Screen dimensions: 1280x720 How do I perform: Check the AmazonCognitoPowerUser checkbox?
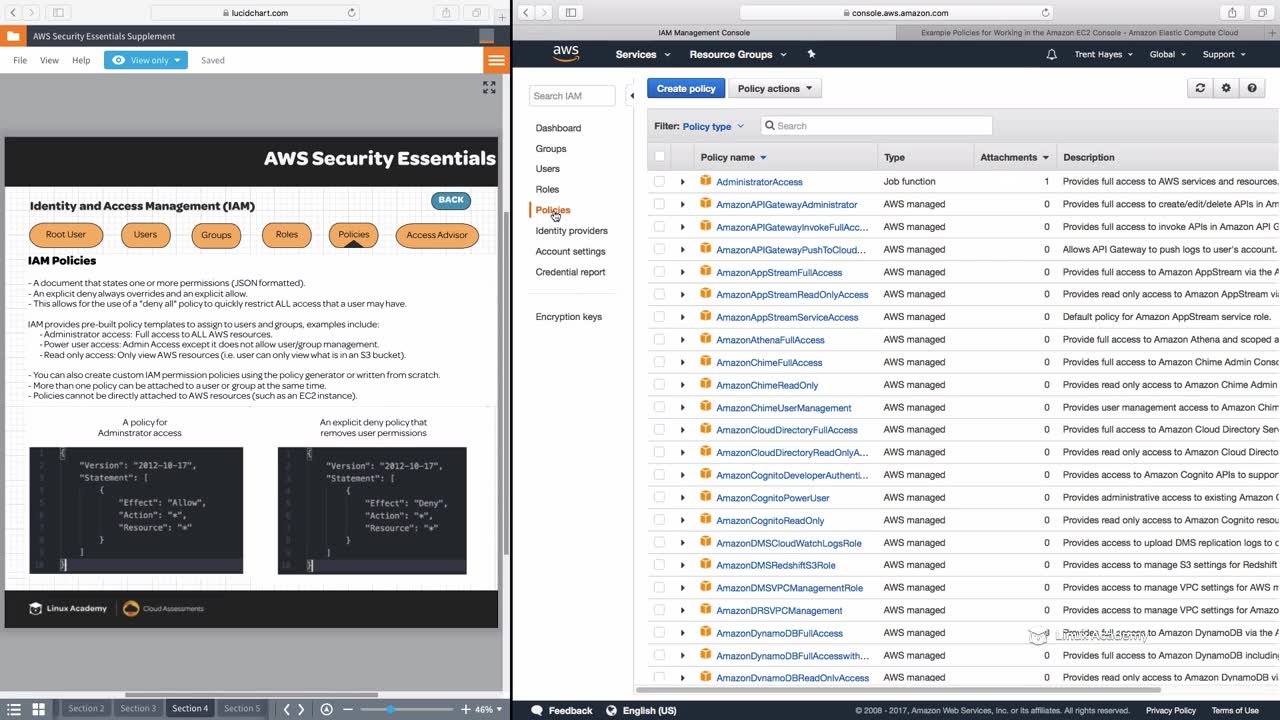click(x=659, y=497)
